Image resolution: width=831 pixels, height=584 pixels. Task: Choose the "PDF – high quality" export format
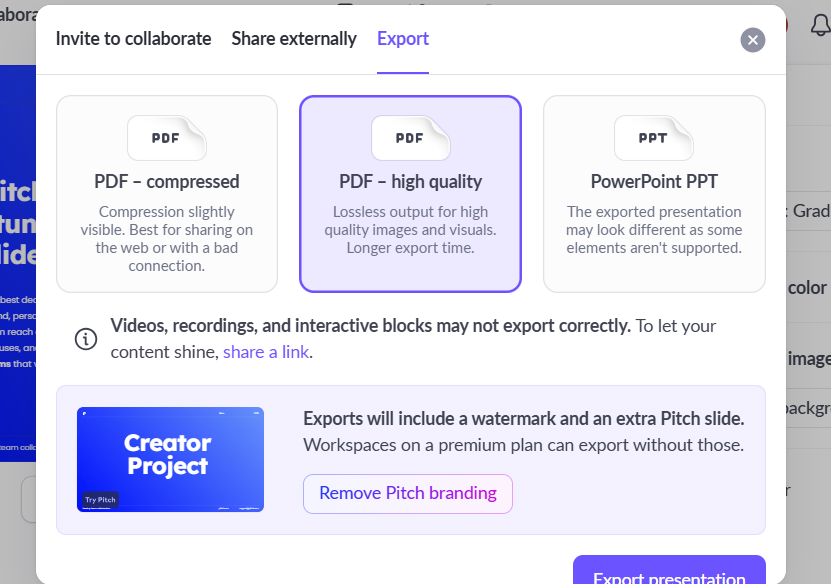(411, 194)
